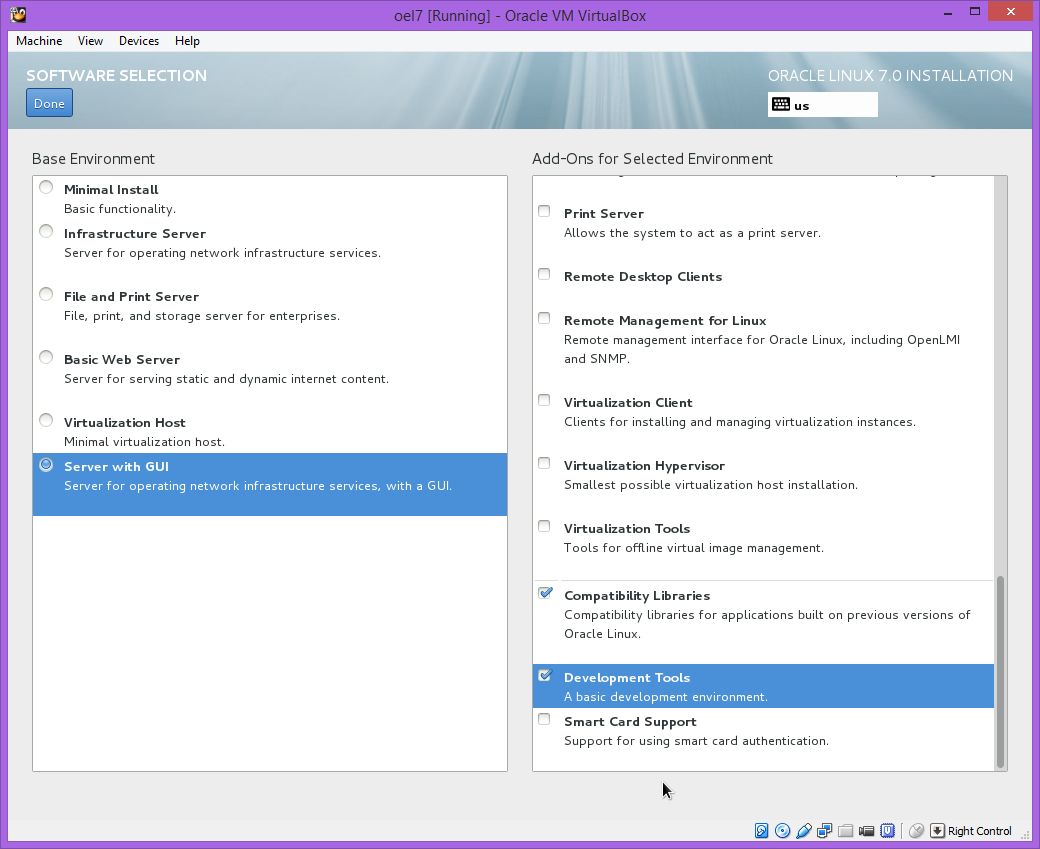Enable the Print Server add-on
1040x849 pixels.
(x=544, y=211)
